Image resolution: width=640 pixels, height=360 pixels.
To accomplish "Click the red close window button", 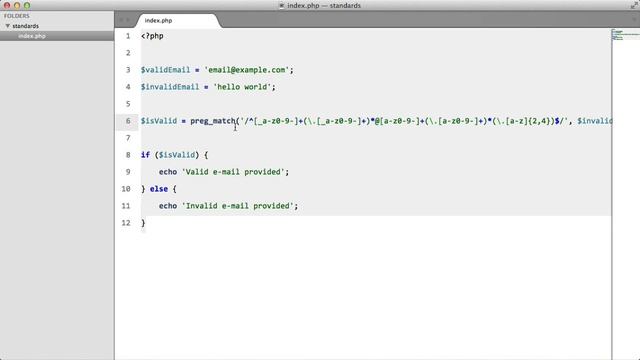I will (x=7, y=6).
